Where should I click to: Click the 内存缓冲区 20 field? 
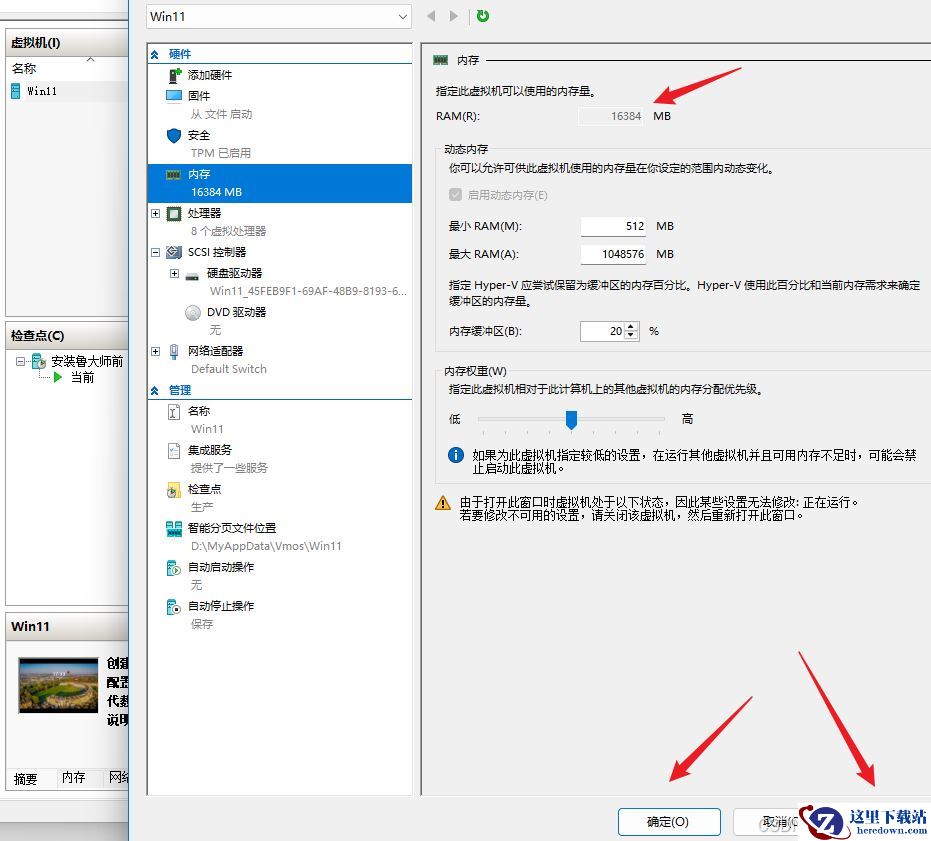(x=602, y=331)
